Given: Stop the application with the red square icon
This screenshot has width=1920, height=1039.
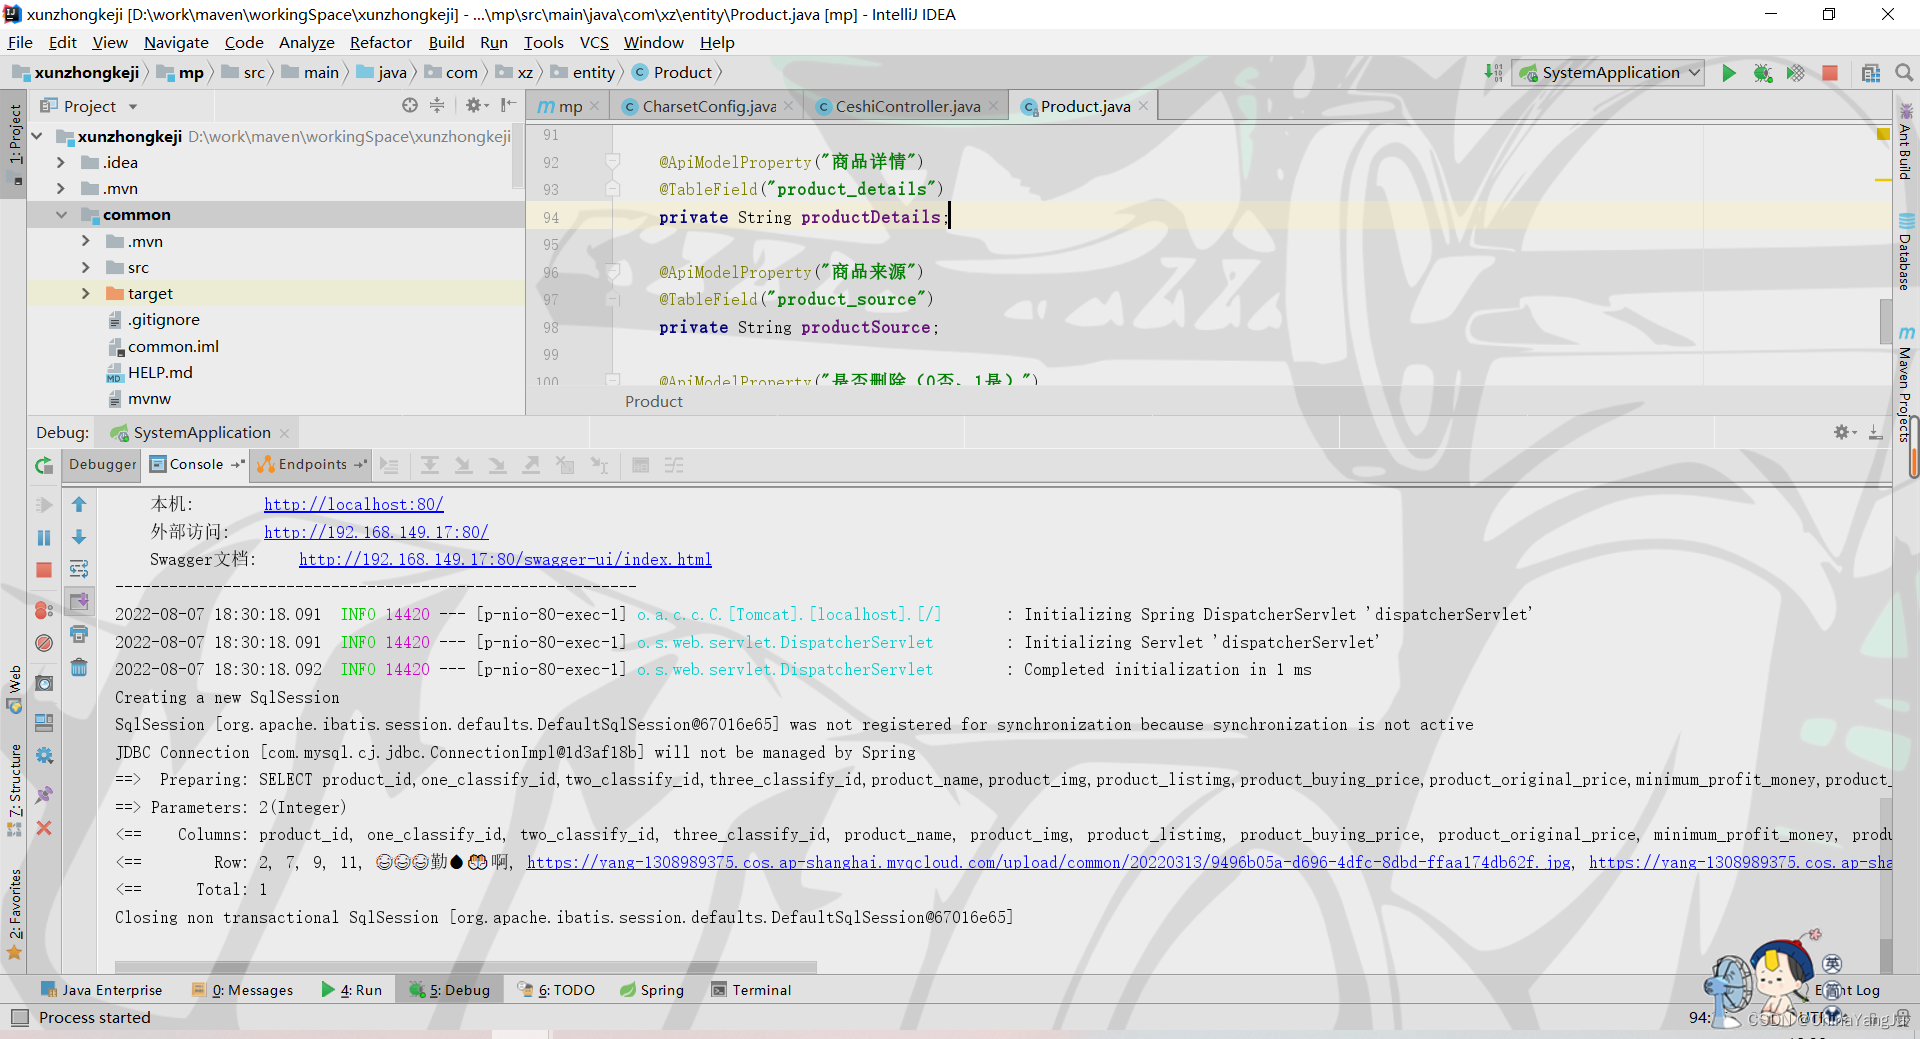Looking at the screenshot, I should 1831,72.
